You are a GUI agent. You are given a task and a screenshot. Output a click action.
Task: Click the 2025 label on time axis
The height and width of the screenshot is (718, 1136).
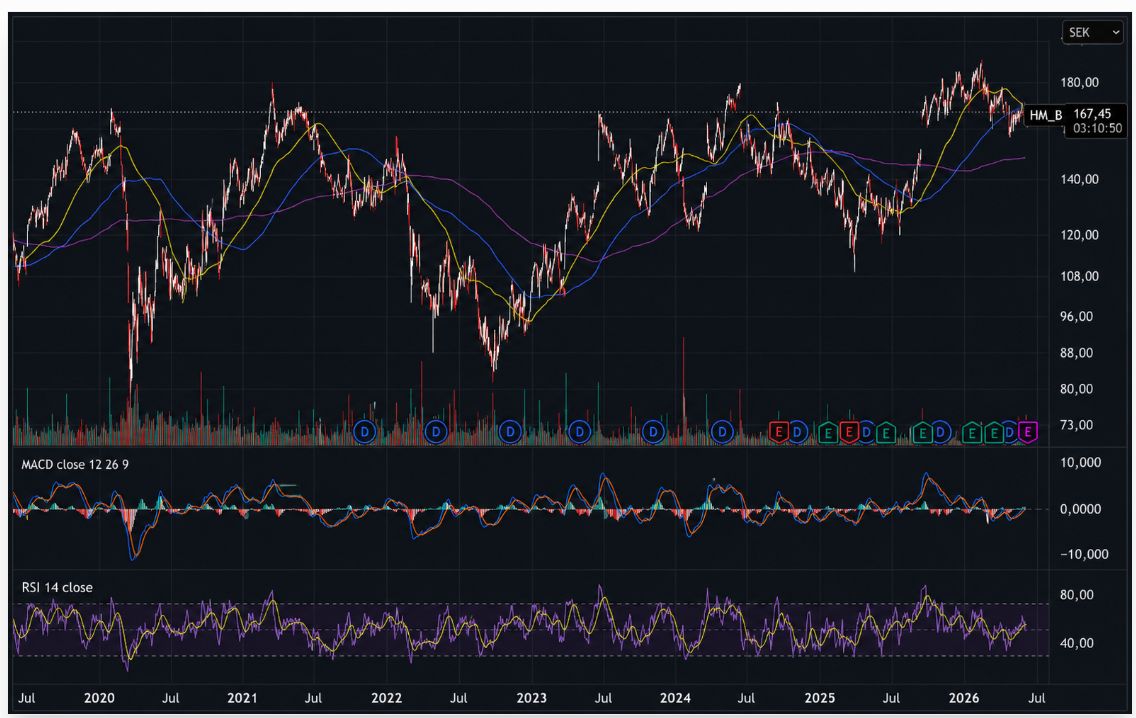tap(819, 698)
